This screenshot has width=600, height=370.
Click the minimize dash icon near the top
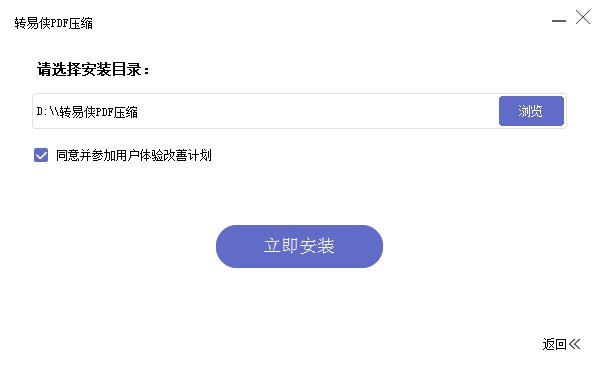[559, 21]
